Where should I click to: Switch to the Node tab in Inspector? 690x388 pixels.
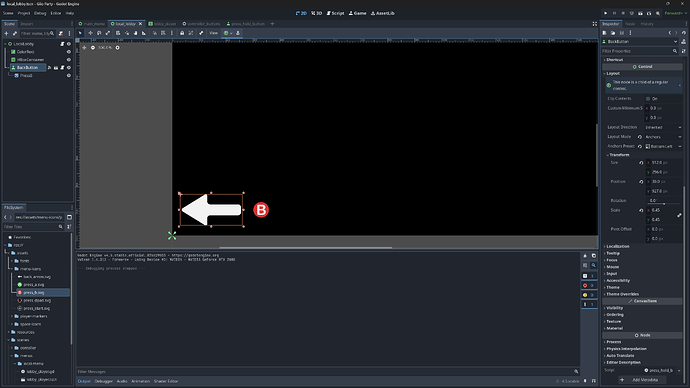[x=630, y=24]
